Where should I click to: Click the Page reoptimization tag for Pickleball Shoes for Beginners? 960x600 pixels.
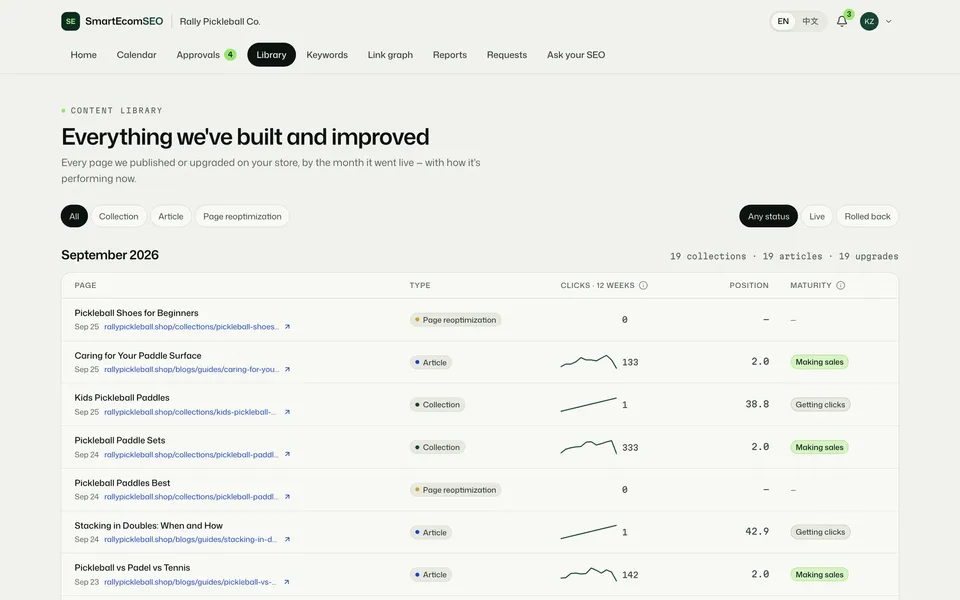tap(456, 320)
